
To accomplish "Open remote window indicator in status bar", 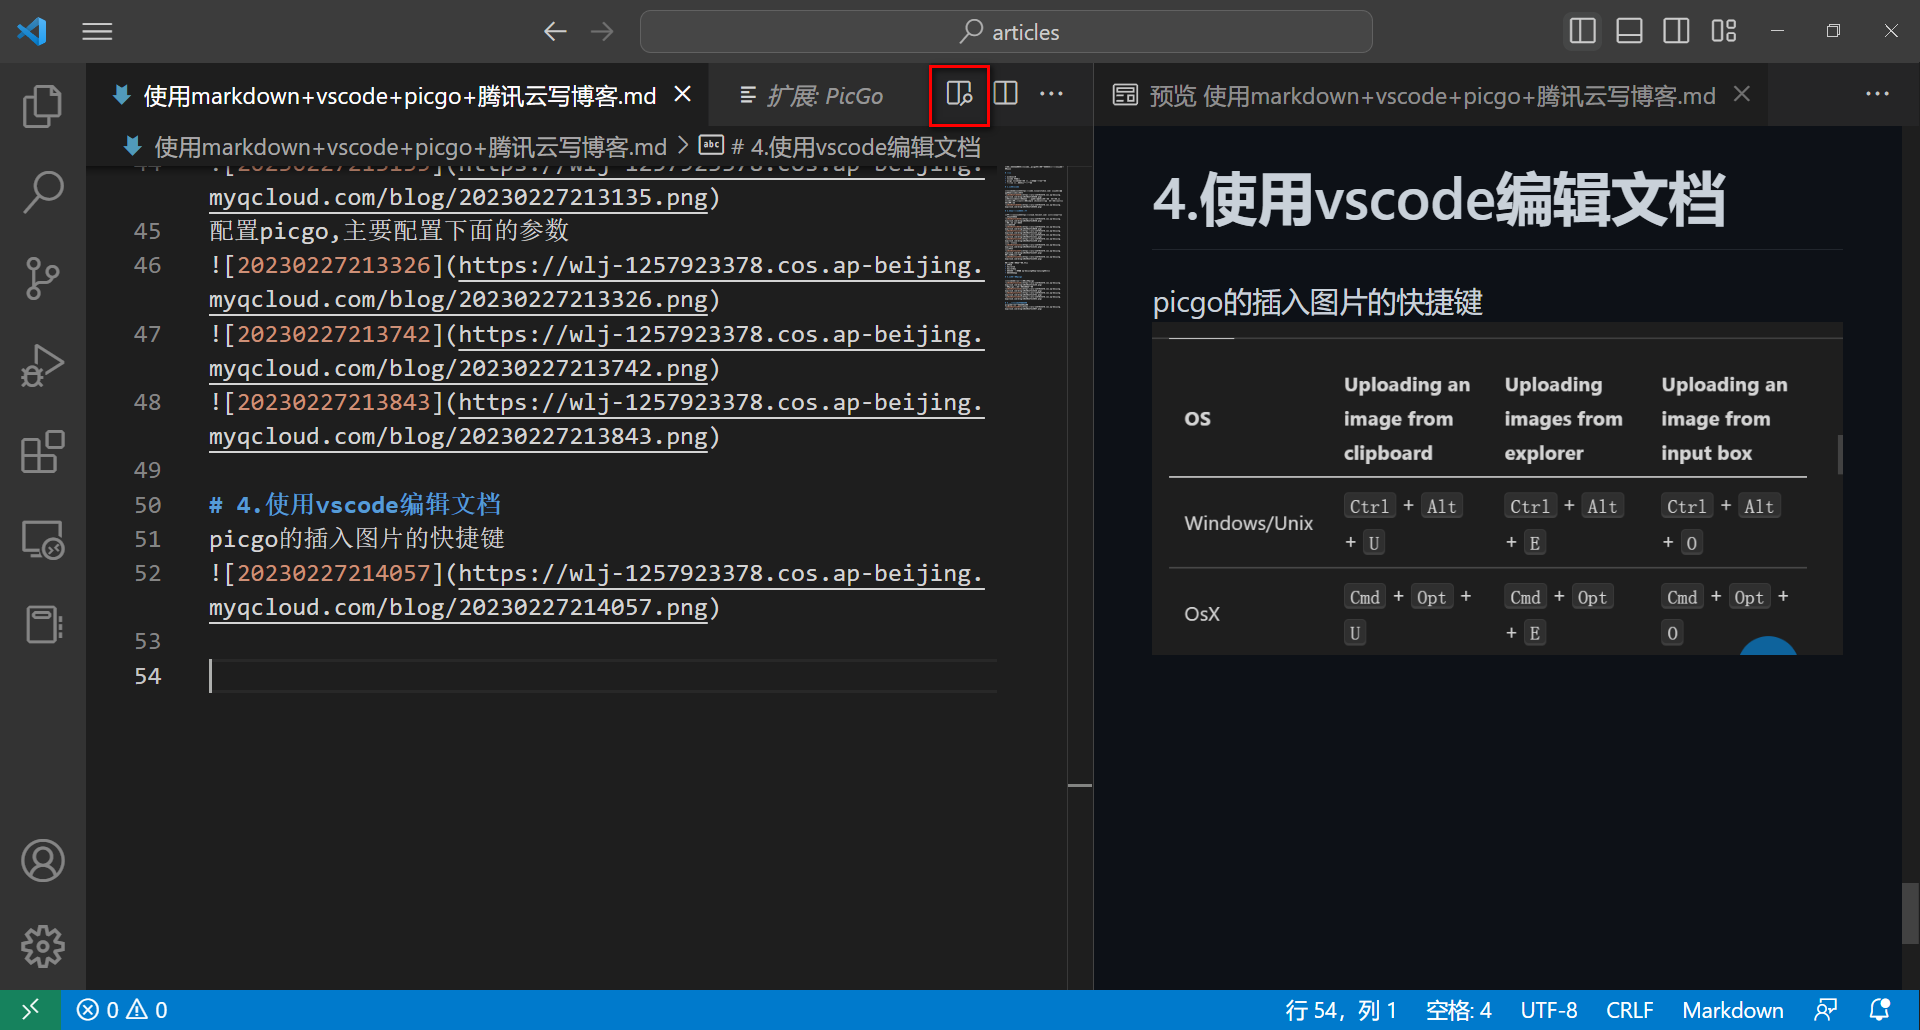I will 31,1010.
